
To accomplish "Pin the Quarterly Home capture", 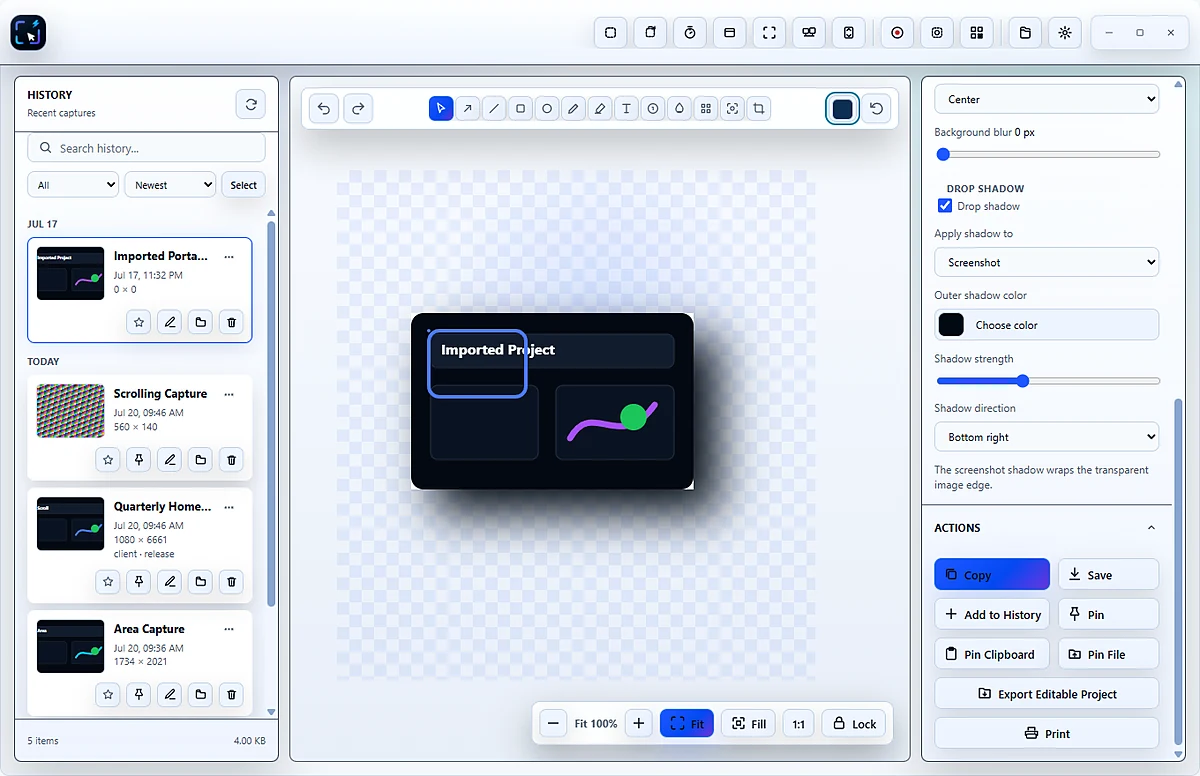I will tap(139, 581).
